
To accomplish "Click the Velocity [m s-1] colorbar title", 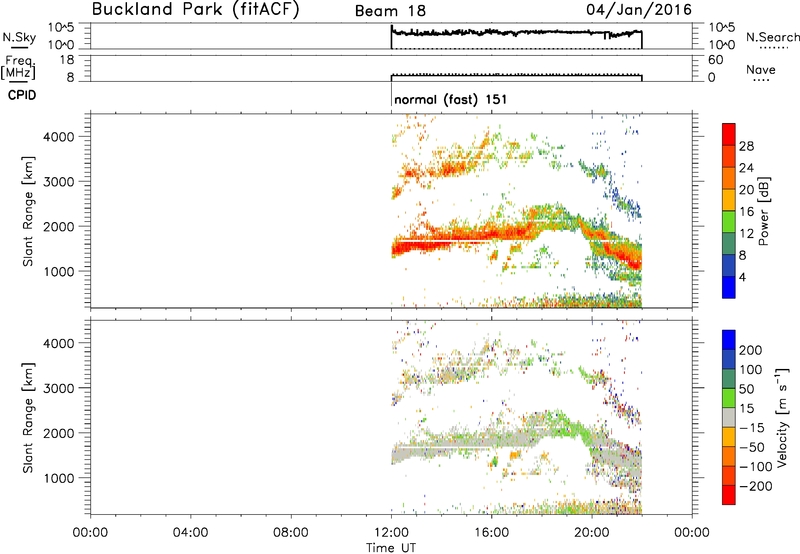I will click(x=782, y=418).
